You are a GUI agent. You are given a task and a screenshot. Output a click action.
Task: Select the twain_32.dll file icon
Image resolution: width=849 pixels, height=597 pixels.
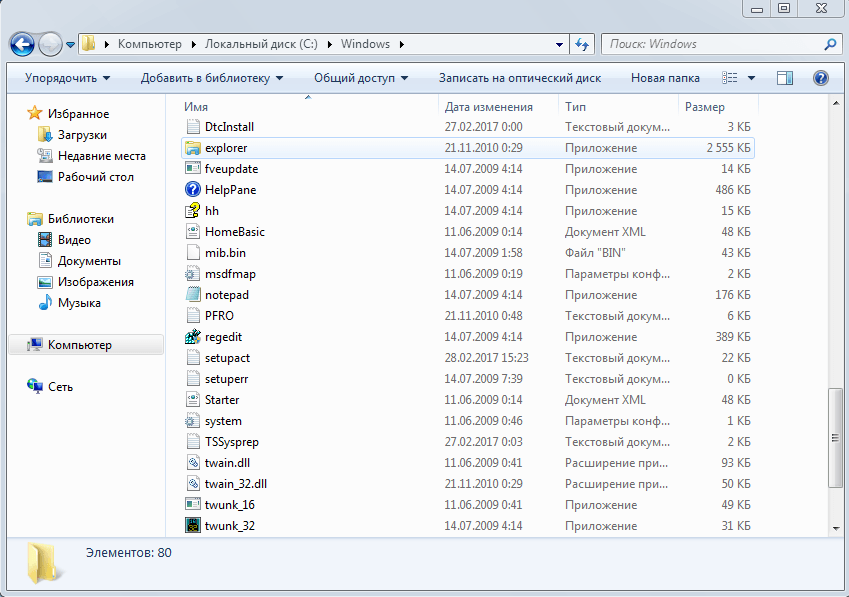click(x=193, y=484)
